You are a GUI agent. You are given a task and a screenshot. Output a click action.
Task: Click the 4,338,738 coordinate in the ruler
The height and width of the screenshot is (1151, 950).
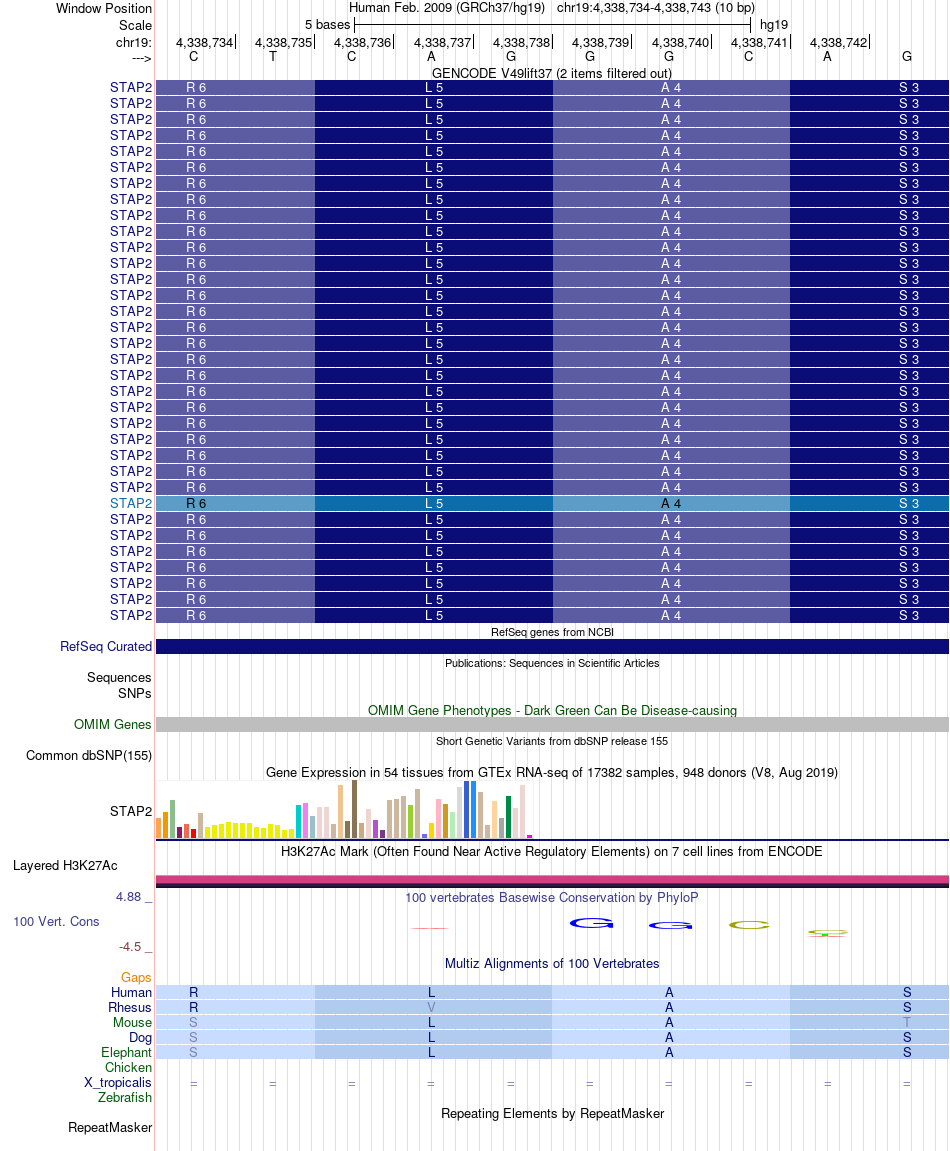click(521, 43)
